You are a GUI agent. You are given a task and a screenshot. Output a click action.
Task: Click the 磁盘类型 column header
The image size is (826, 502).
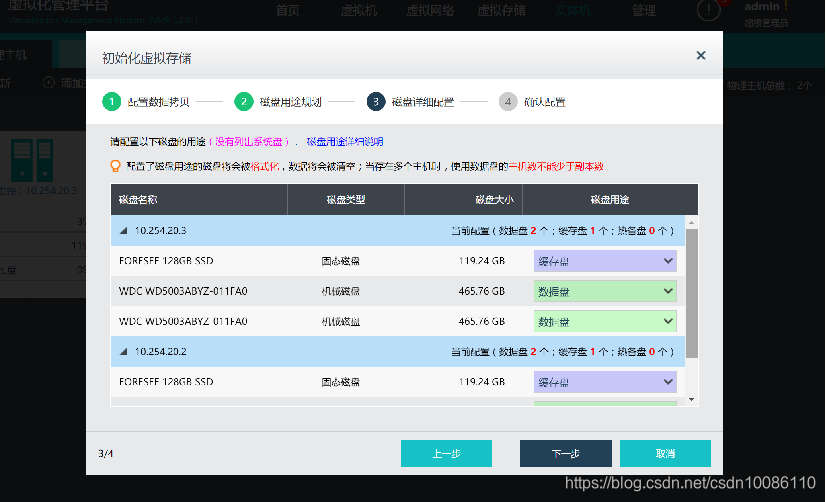click(x=346, y=200)
